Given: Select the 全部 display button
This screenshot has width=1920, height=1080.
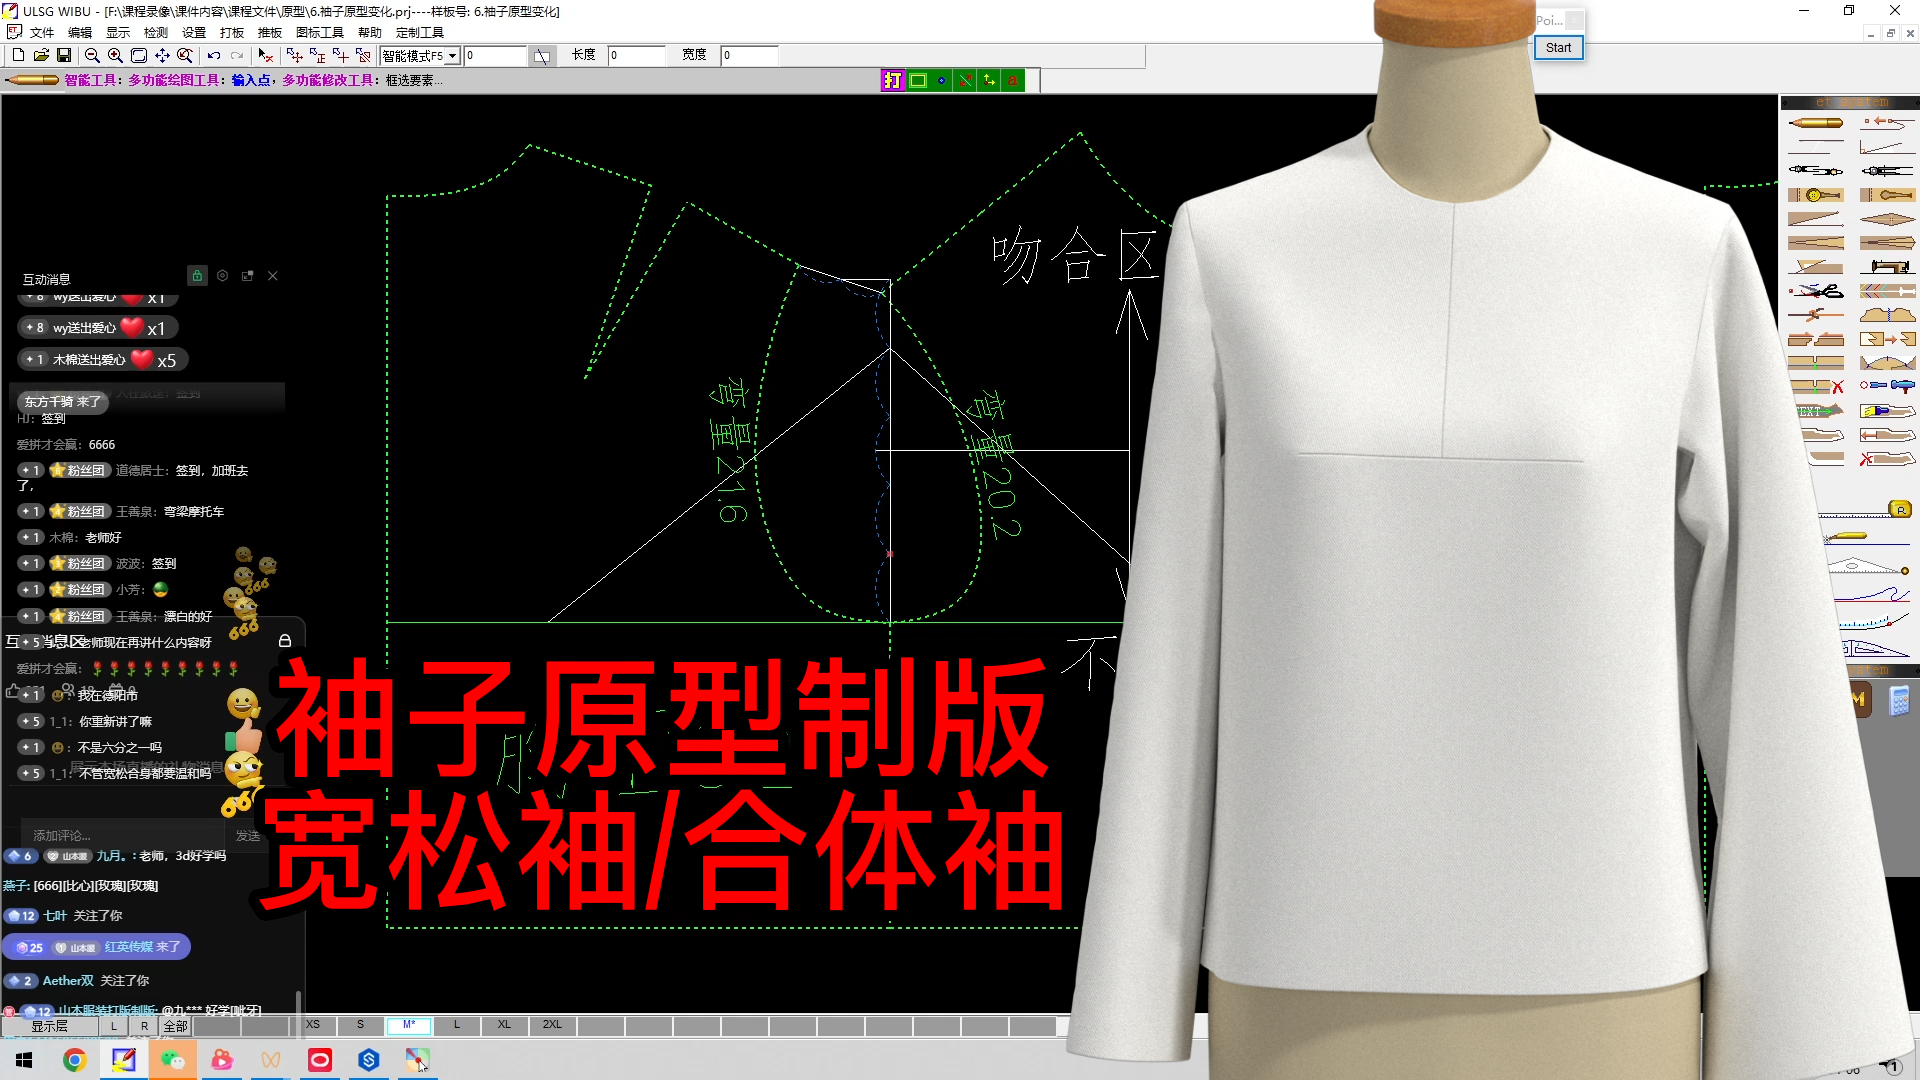Looking at the screenshot, I should point(175,1026).
